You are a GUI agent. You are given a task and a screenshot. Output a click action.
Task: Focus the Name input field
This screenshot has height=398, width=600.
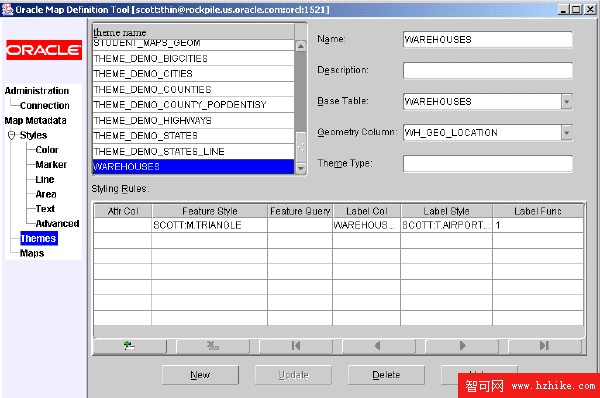[x=488, y=39]
